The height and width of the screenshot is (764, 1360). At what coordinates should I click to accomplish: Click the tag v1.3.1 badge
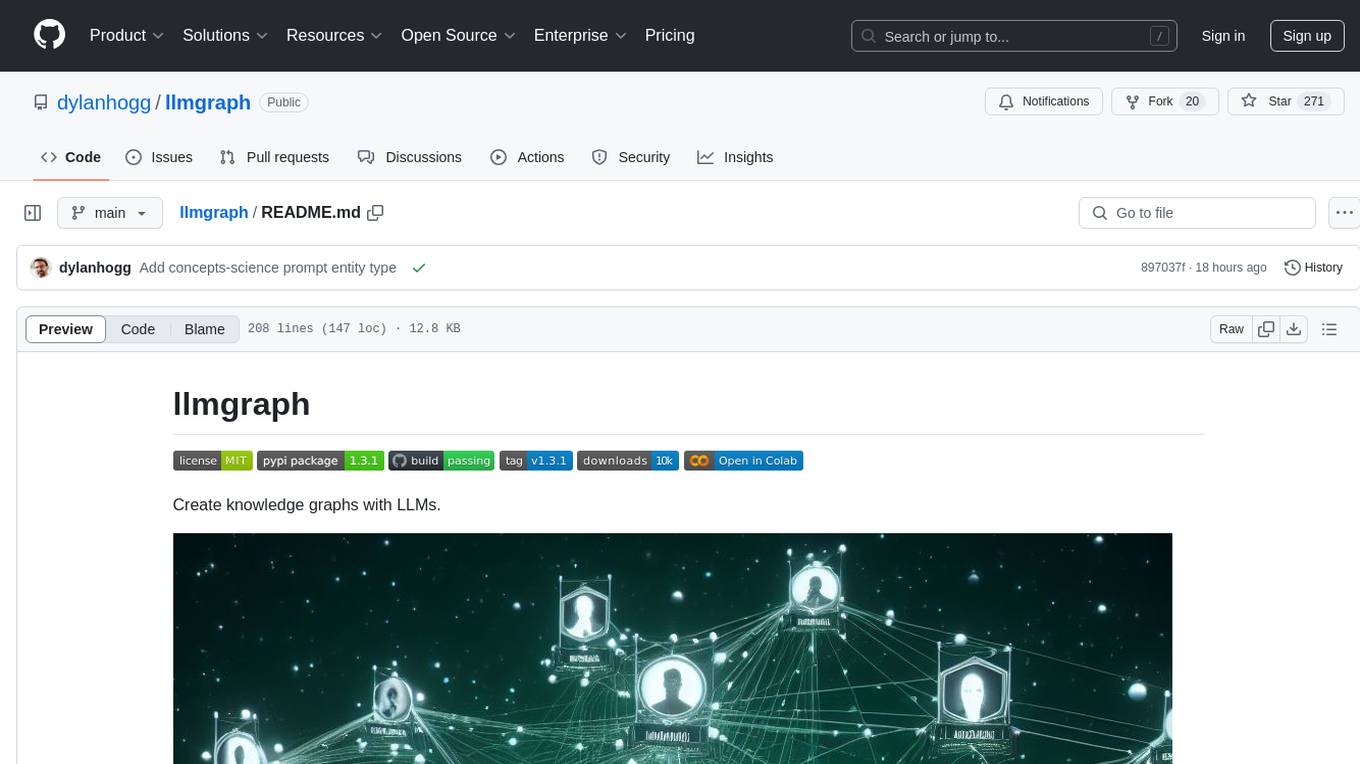point(536,461)
